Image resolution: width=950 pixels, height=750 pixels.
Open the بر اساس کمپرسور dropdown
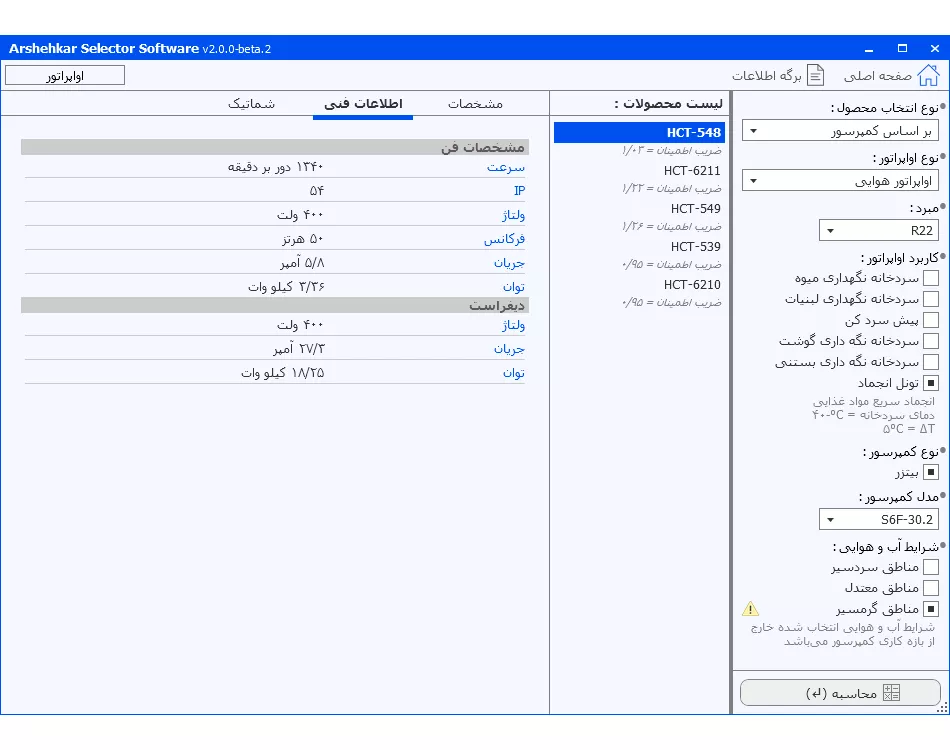840,131
